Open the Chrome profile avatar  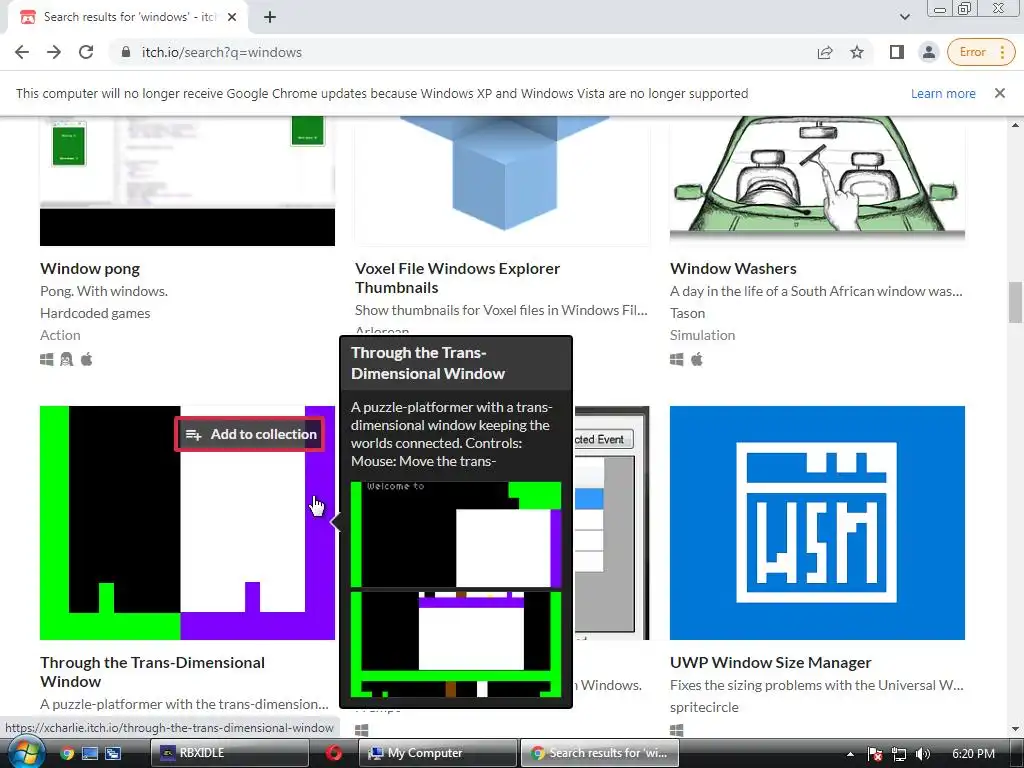click(929, 52)
